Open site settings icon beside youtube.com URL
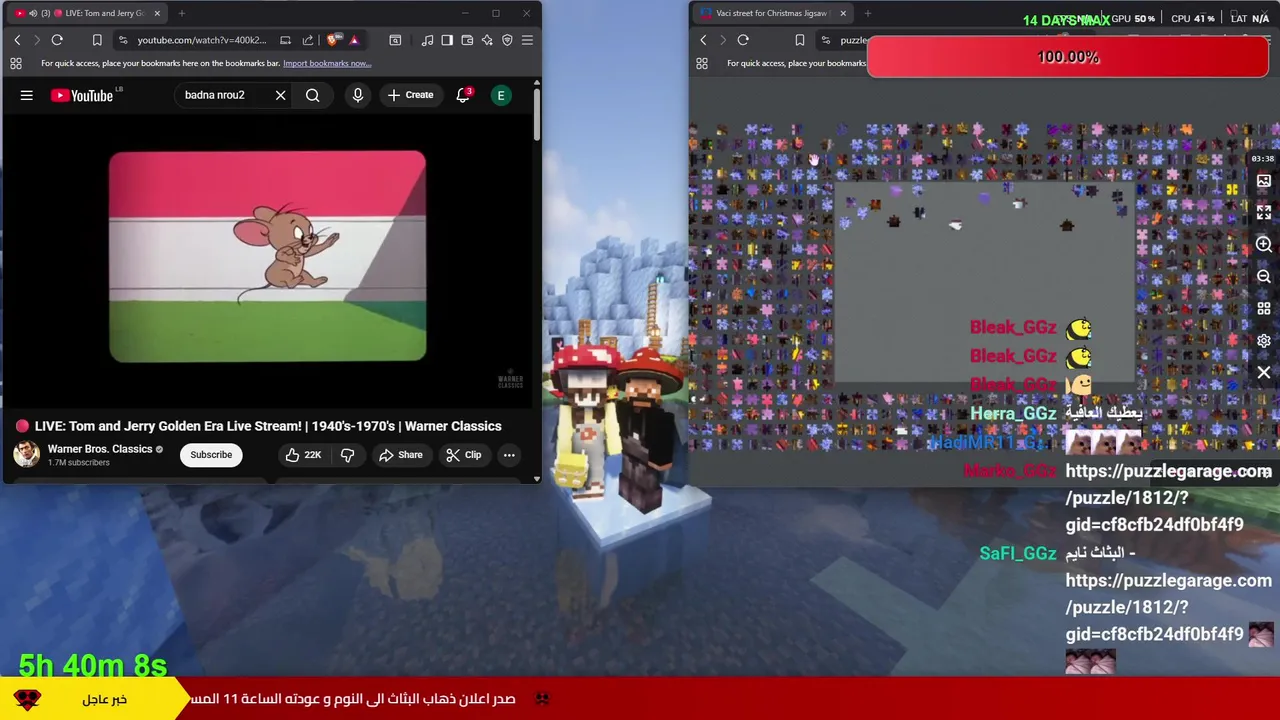 tap(123, 40)
